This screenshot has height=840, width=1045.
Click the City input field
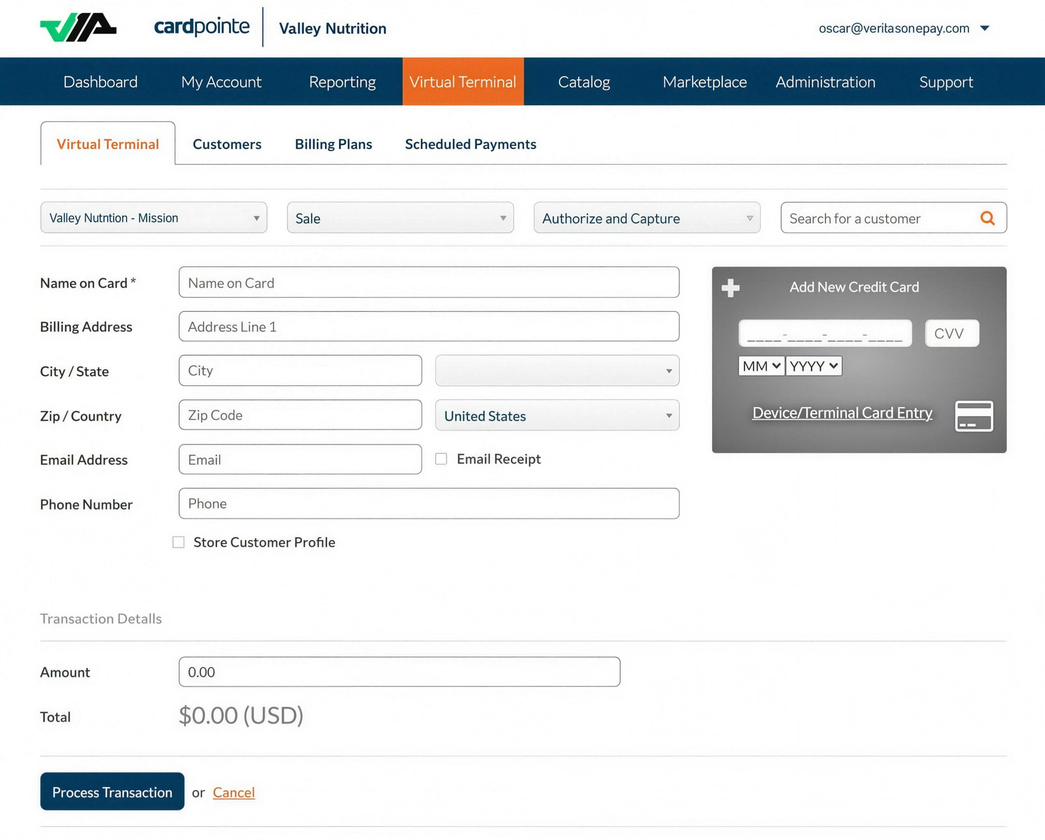click(x=301, y=371)
